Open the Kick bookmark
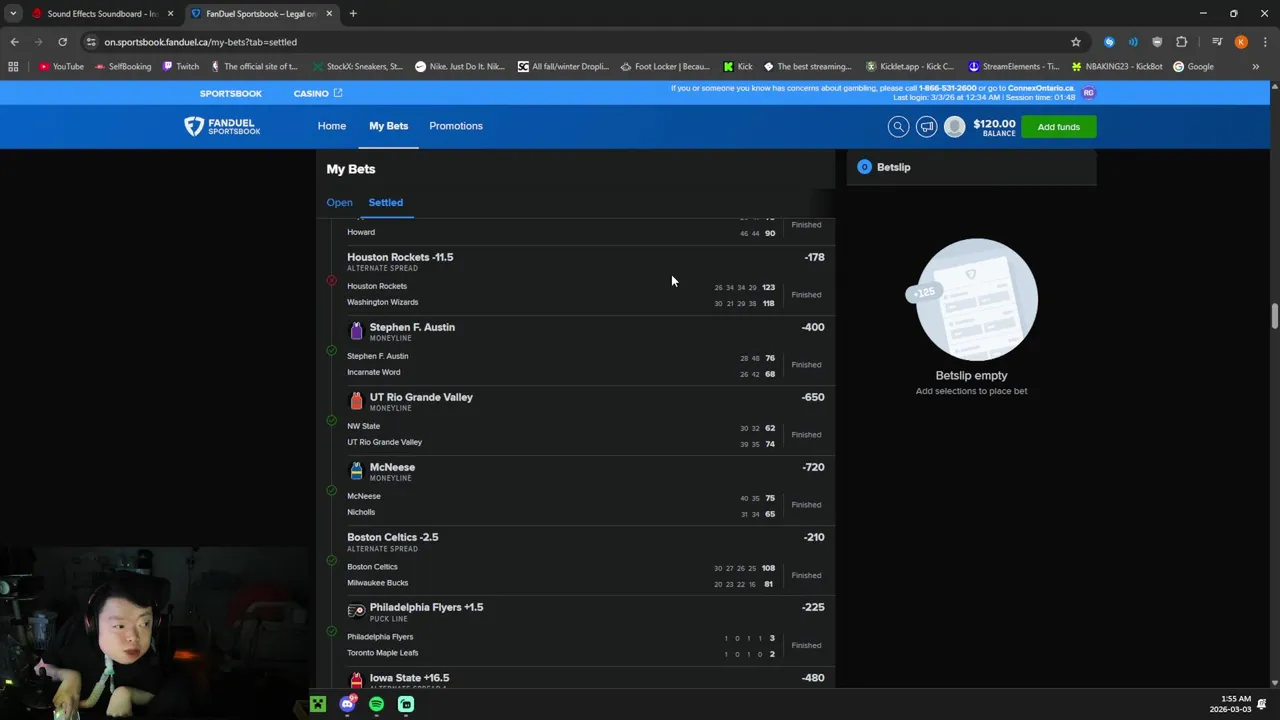1280x720 pixels. pyautogui.click(x=738, y=67)
